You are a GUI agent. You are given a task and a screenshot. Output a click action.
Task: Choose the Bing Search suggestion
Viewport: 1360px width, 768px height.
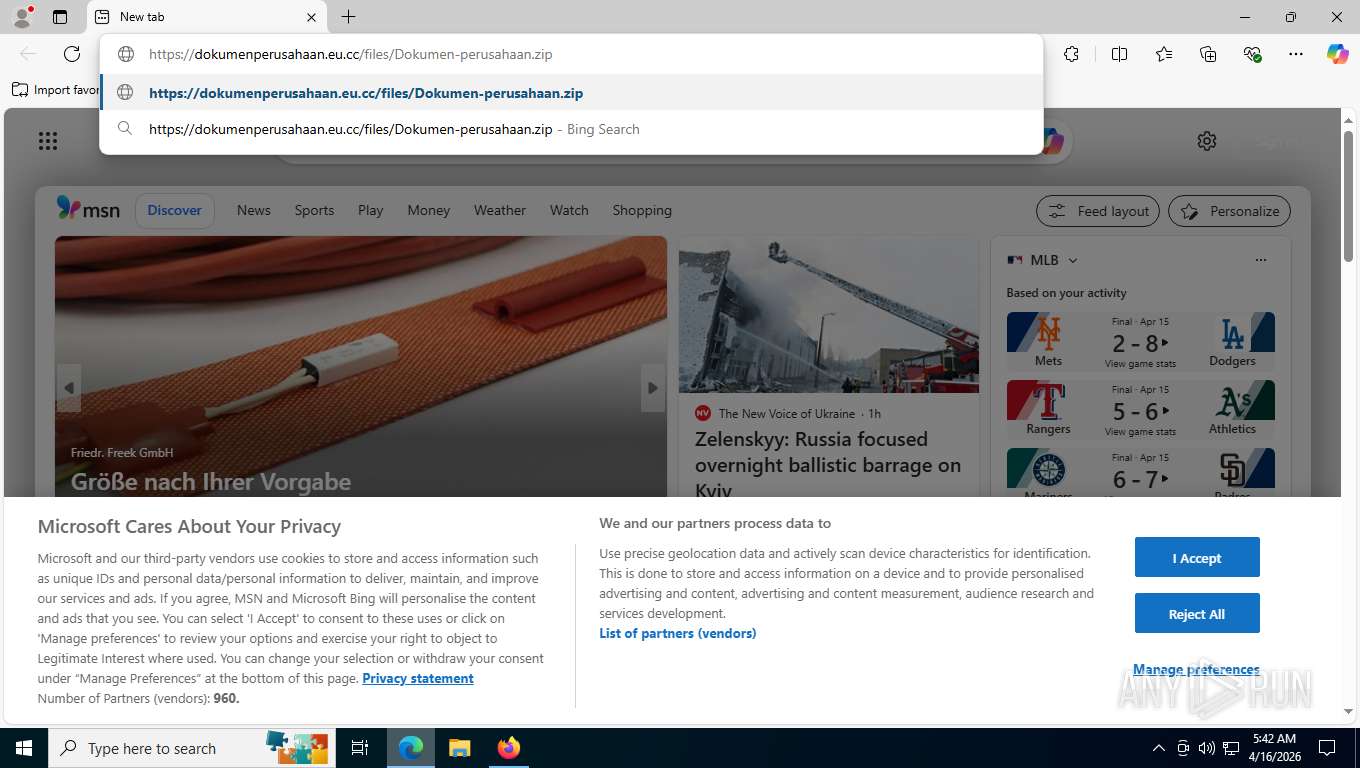(x=571, y=129)
